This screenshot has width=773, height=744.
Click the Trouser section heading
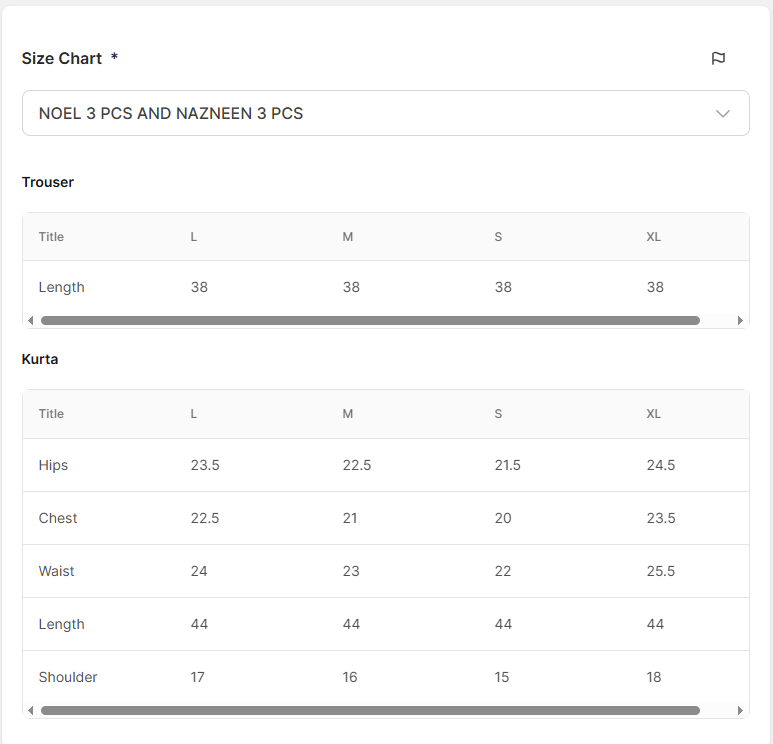point(48,182)
